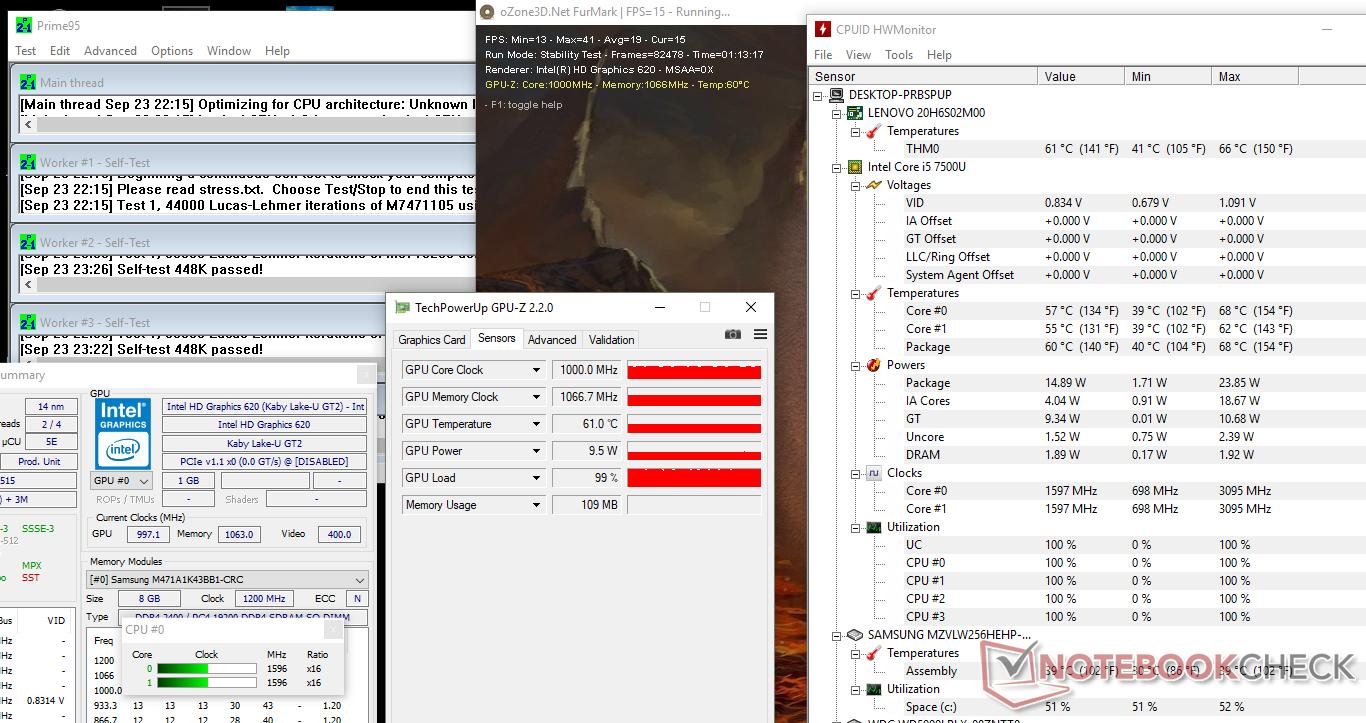Open Prime95 Advanced menu
Screen dimensions: 1366x723
coord(110,51)
